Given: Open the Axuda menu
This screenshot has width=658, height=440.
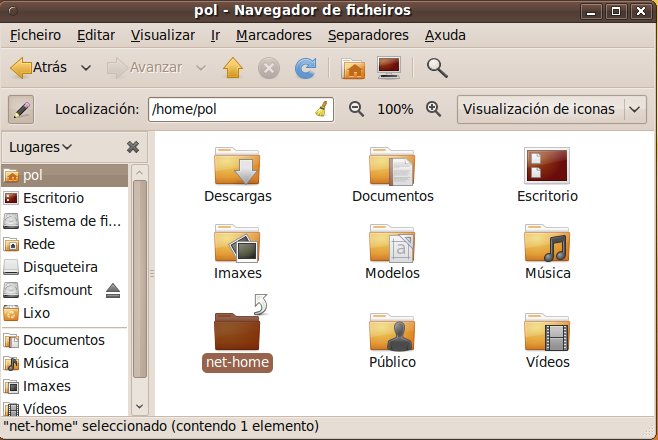Looking at the screenshot, I should (445, 35).
